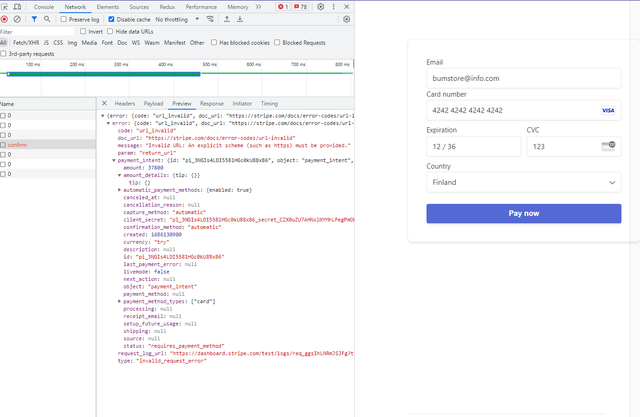Switch to the Elements tab
Screen dimensions: 640x417
[108, 7]
